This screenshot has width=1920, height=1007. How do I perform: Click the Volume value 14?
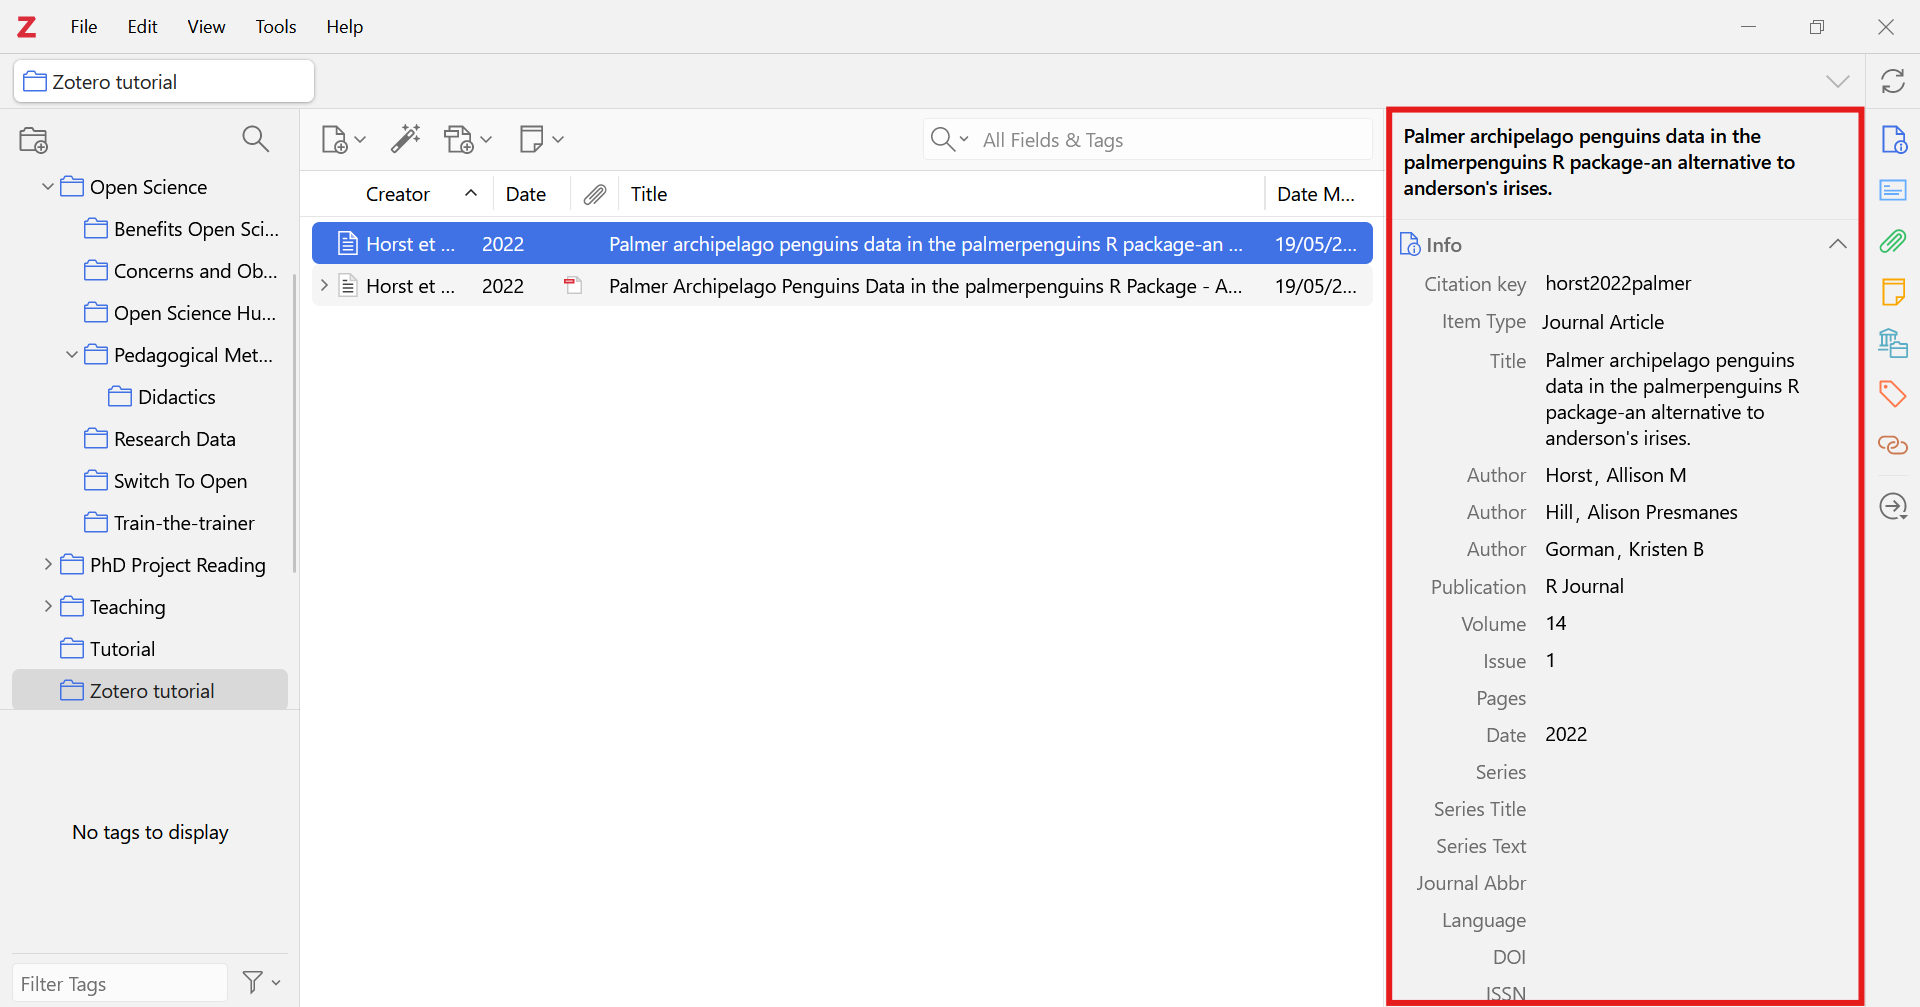tap(1556, 623)
